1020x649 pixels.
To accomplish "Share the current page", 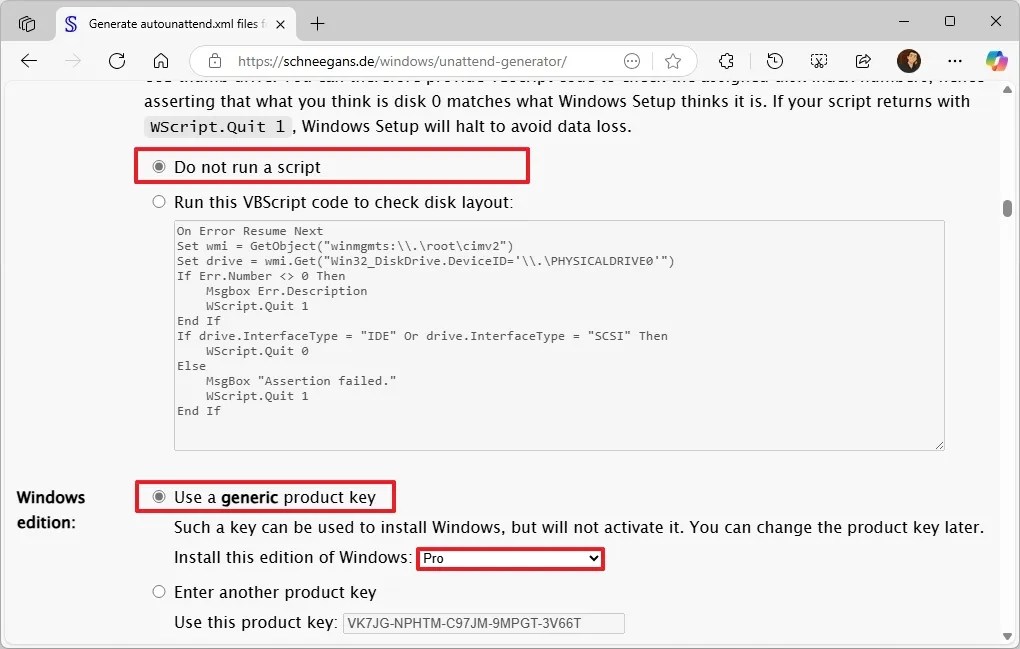I will [863, 61].
